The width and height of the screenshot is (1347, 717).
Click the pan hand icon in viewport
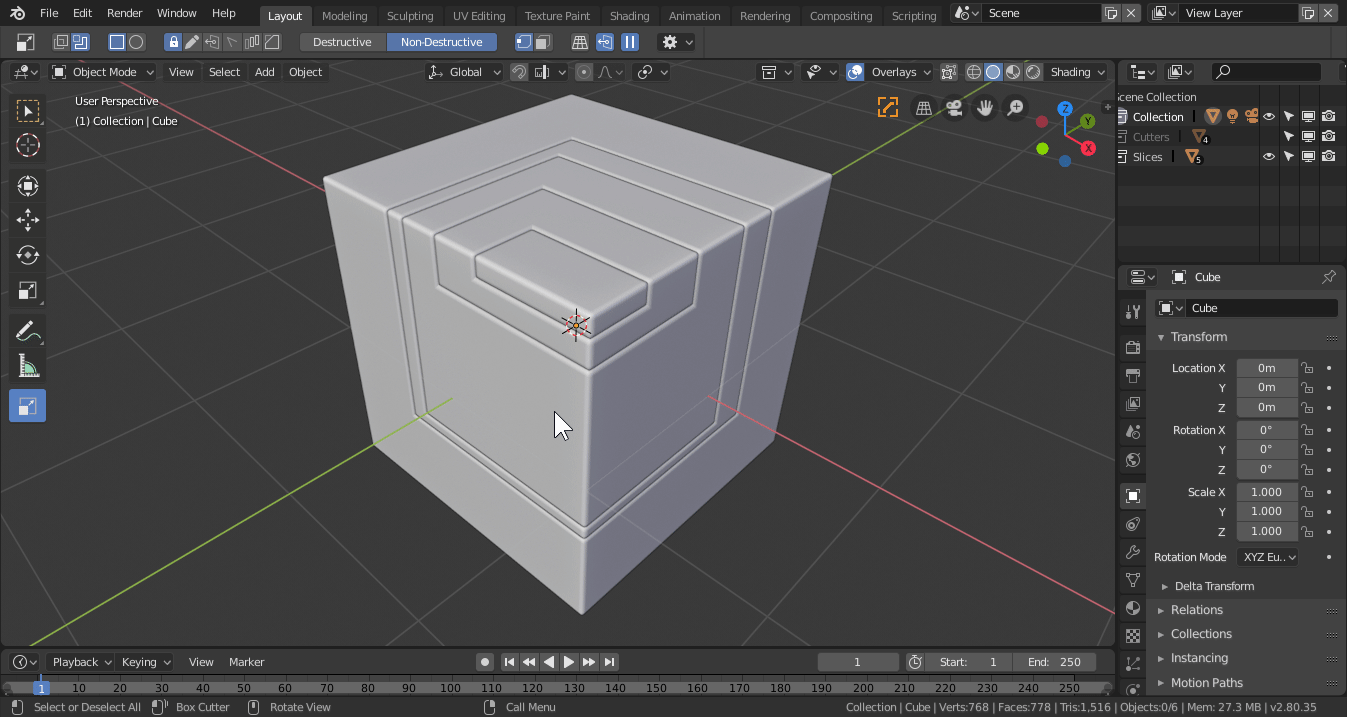(x=984, y=108)
